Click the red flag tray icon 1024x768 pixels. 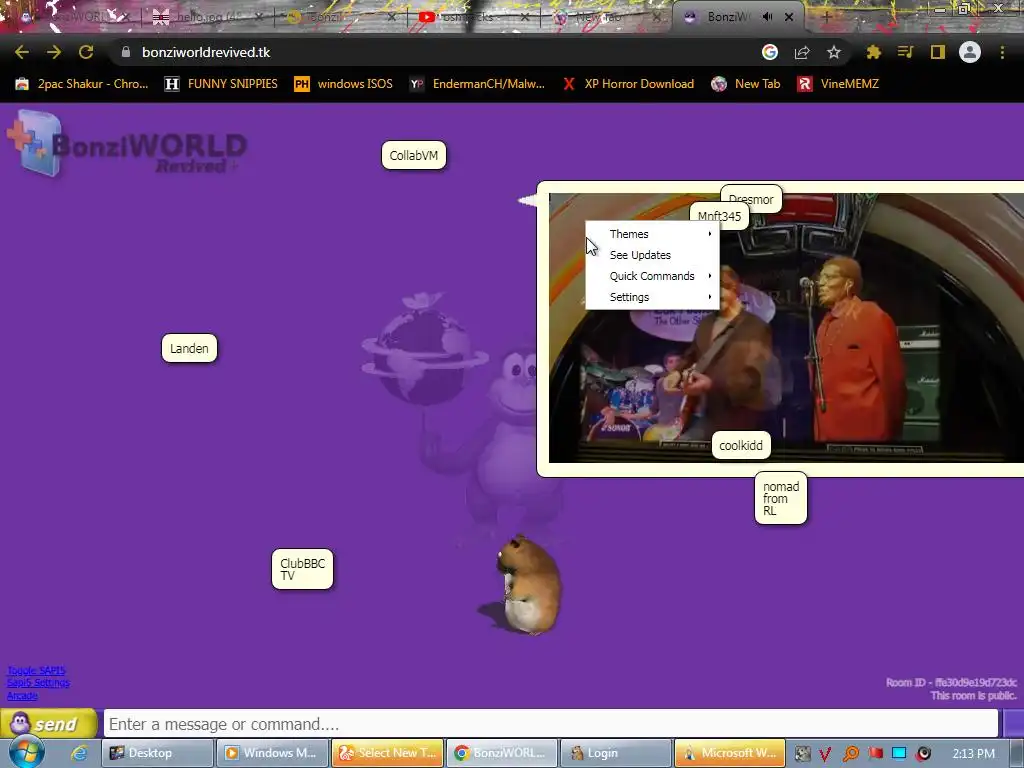click(875, 754)
